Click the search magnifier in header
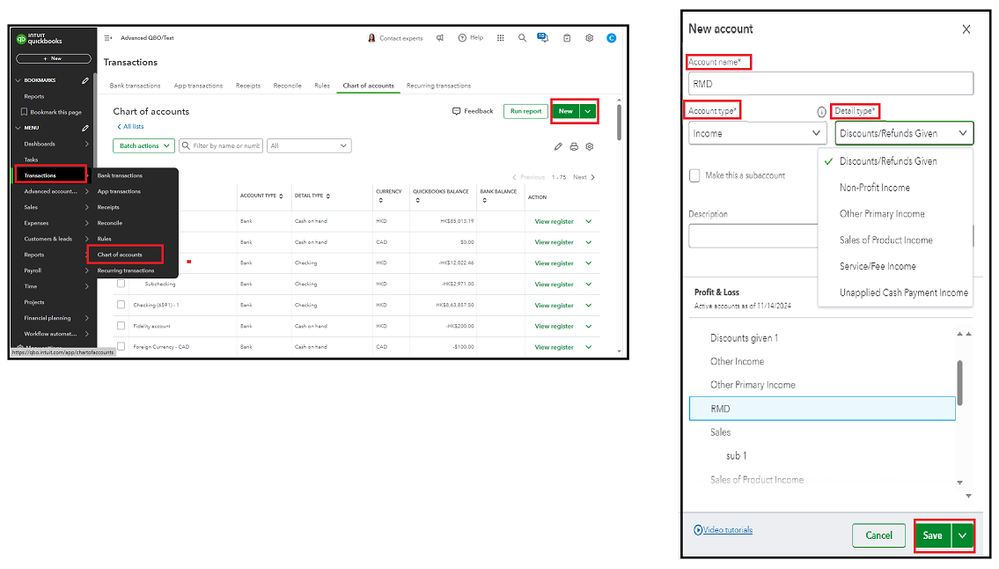This screenshot has width=999, height=569. point(522,38)
